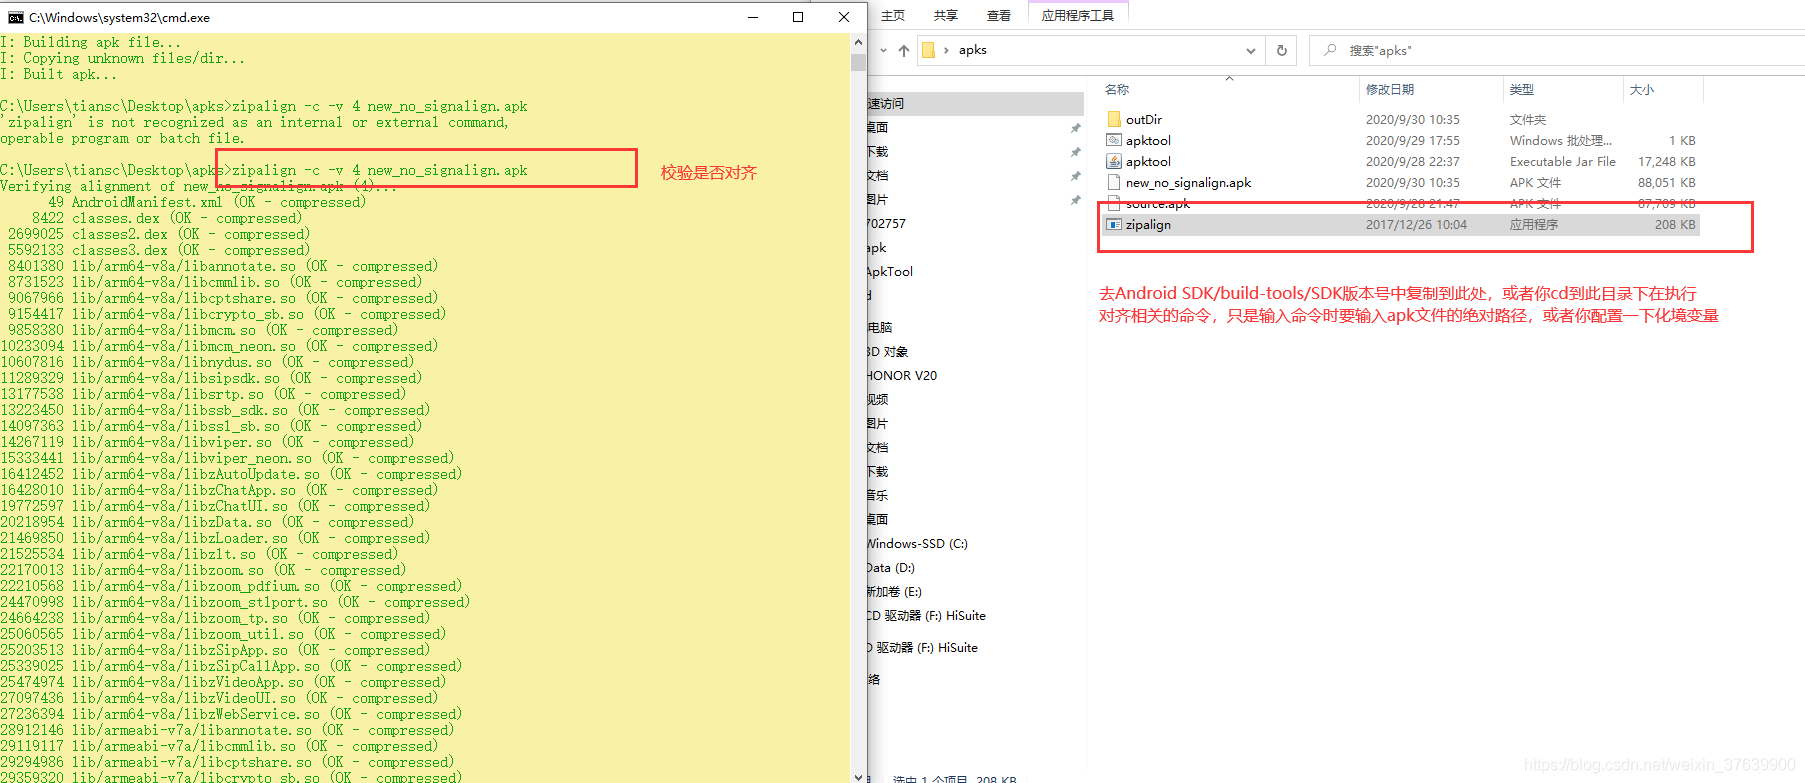
Task: Open 3D 对象 in navigation pane
Action: point(888,352)
